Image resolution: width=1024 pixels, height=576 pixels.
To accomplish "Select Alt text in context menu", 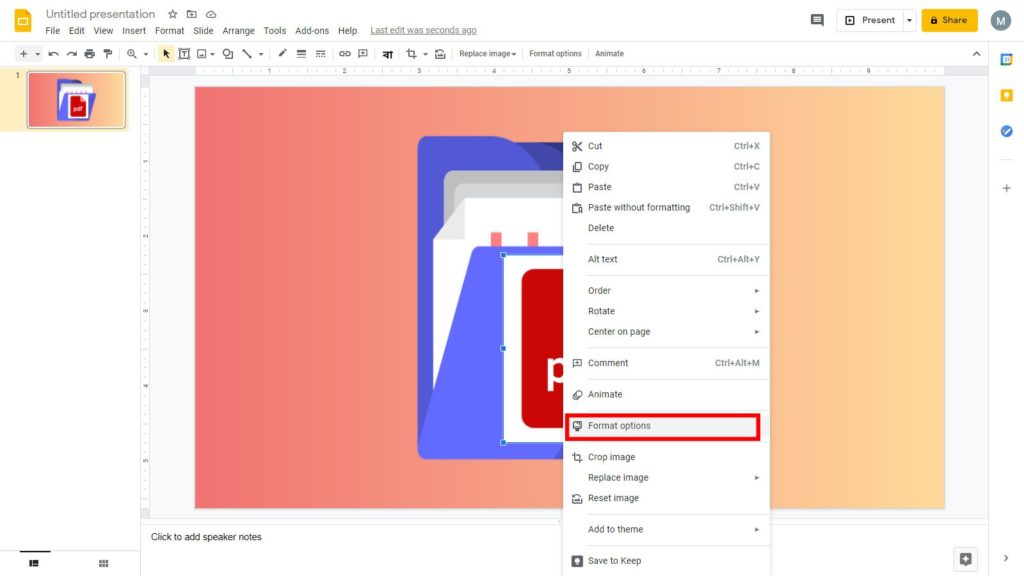I will click(x=667, y=259).
